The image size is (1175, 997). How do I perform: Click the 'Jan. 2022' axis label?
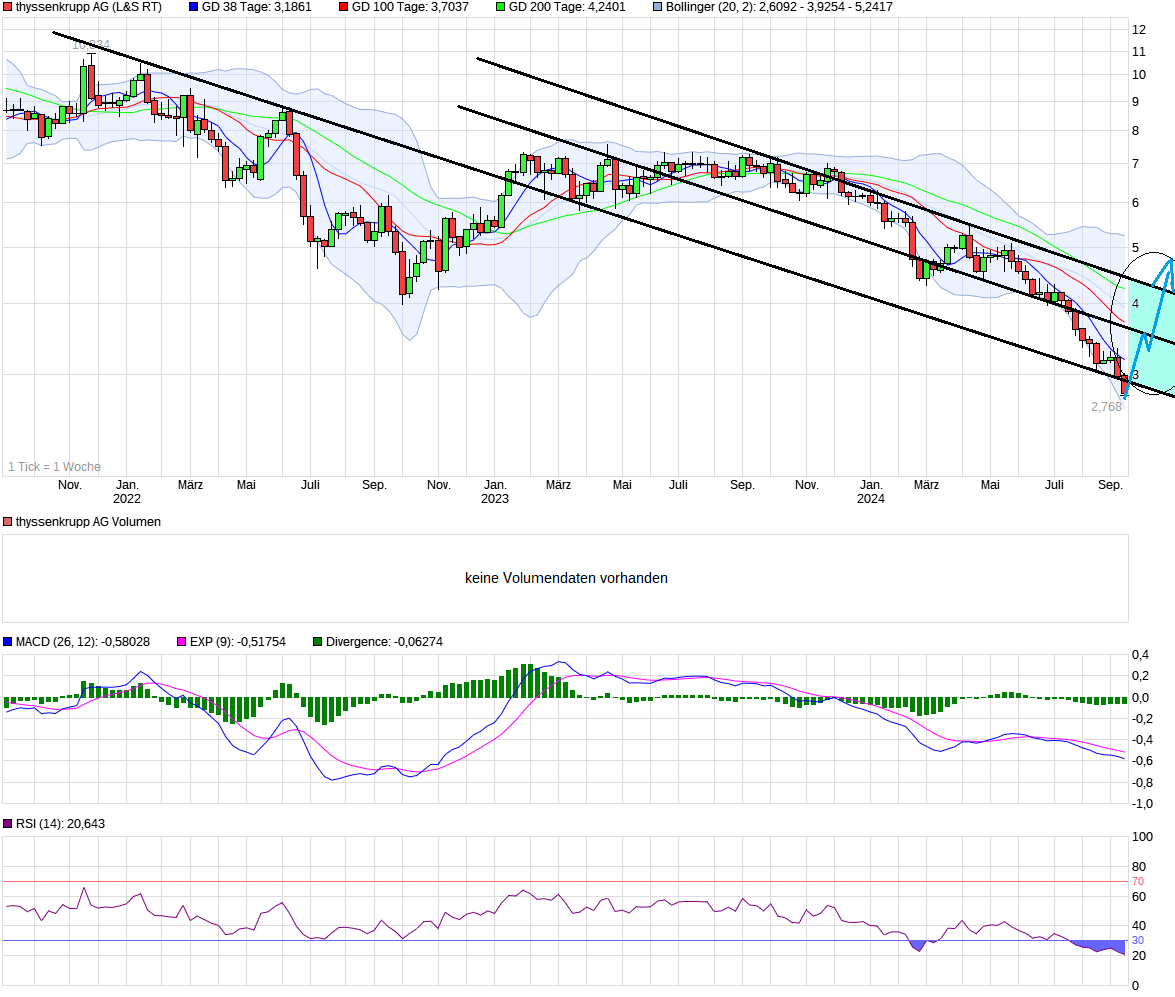point(127,492)
